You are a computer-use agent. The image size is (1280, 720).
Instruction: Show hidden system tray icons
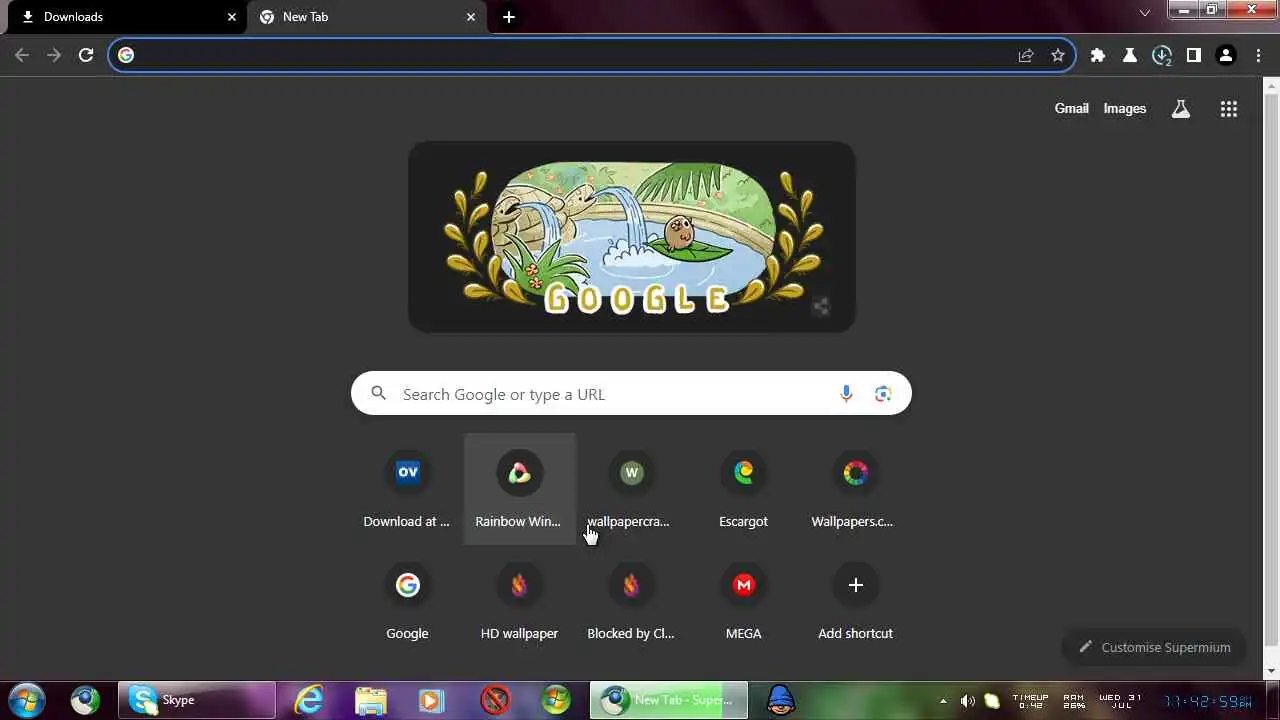pyautogui.click(x=943, y=700)
